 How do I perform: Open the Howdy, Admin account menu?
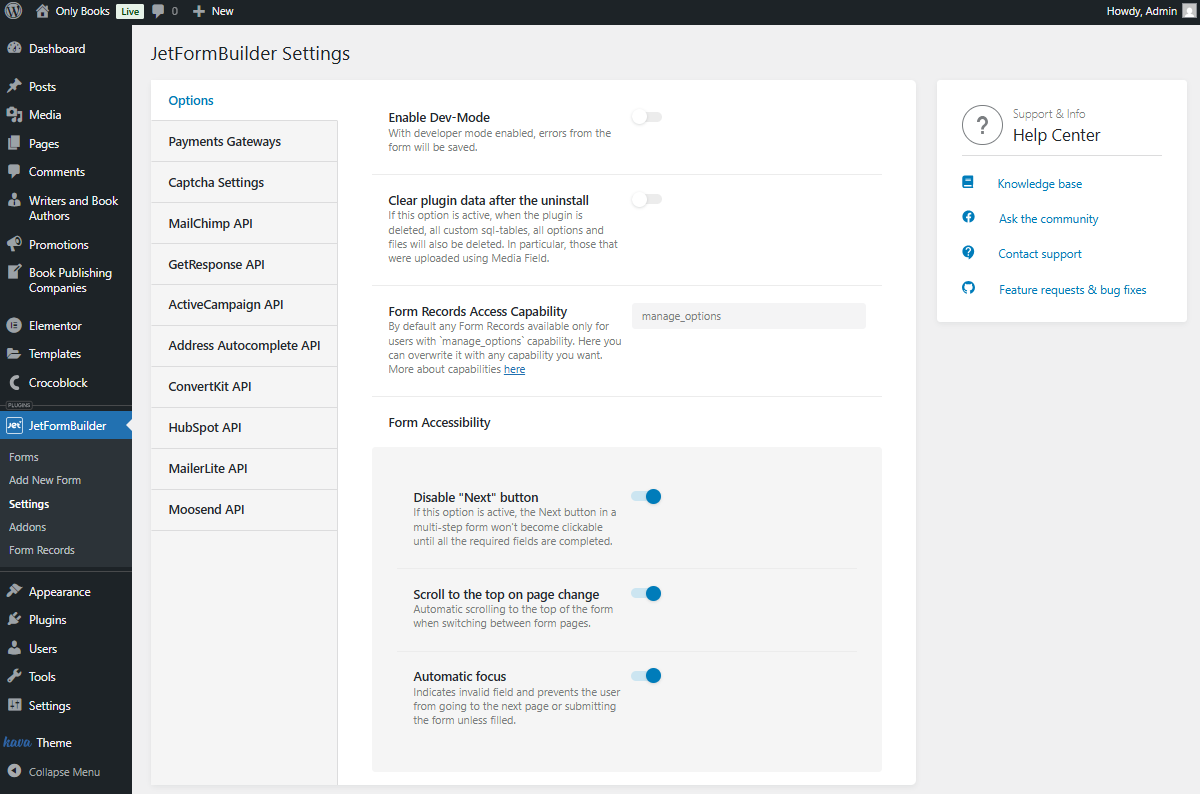[x=1144, y=11]
